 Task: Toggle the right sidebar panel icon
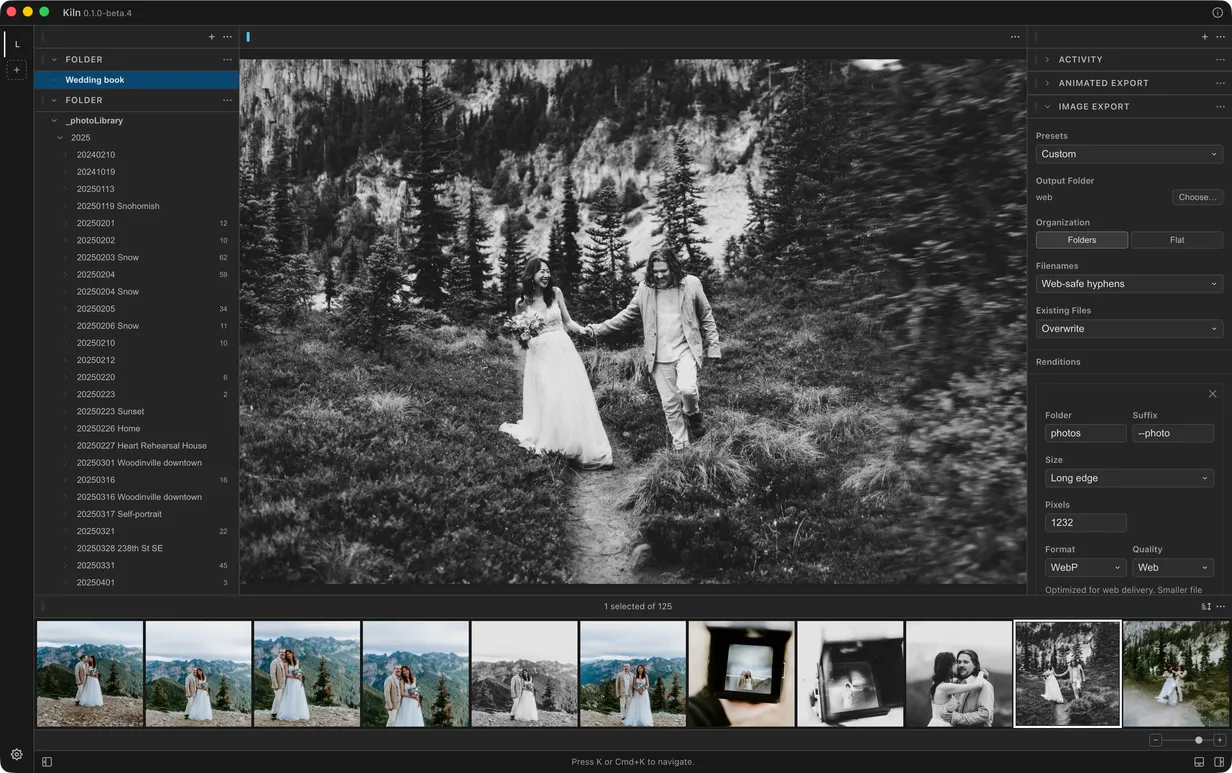1219,762
